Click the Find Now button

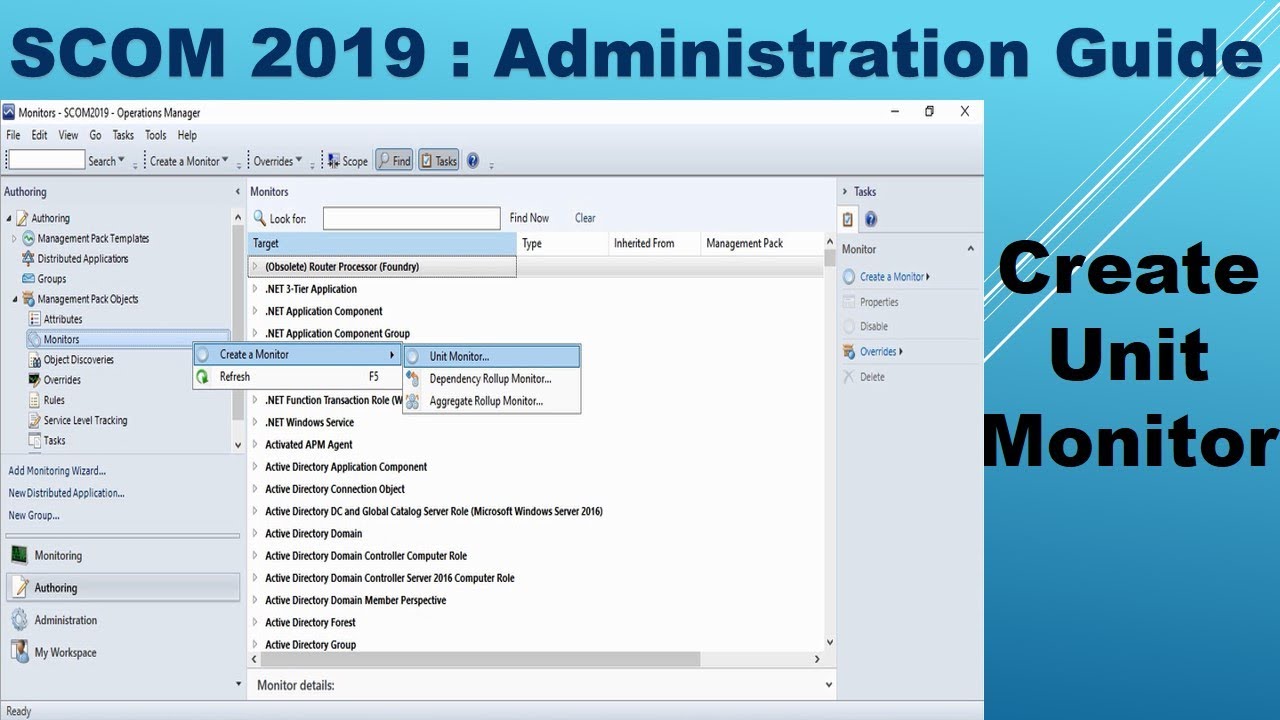(x=529, y=218)
